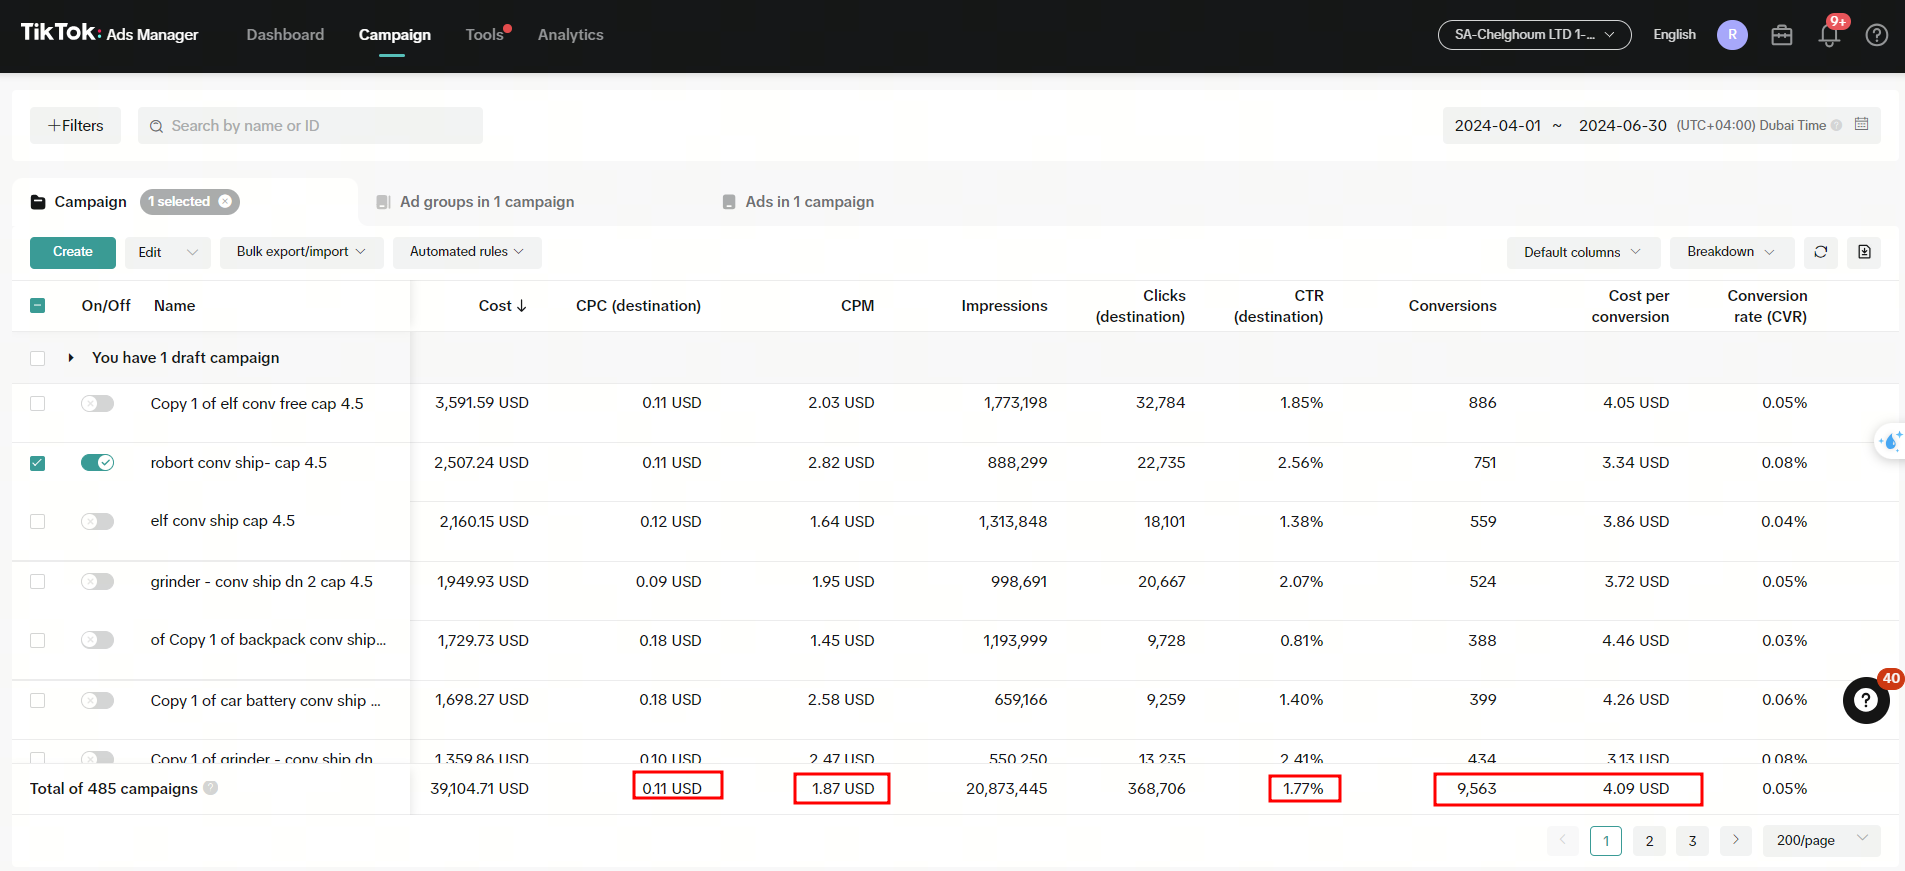Go to page 3
The width and height of the screenshot is (1905, 871).
(x=1693, y=840)
